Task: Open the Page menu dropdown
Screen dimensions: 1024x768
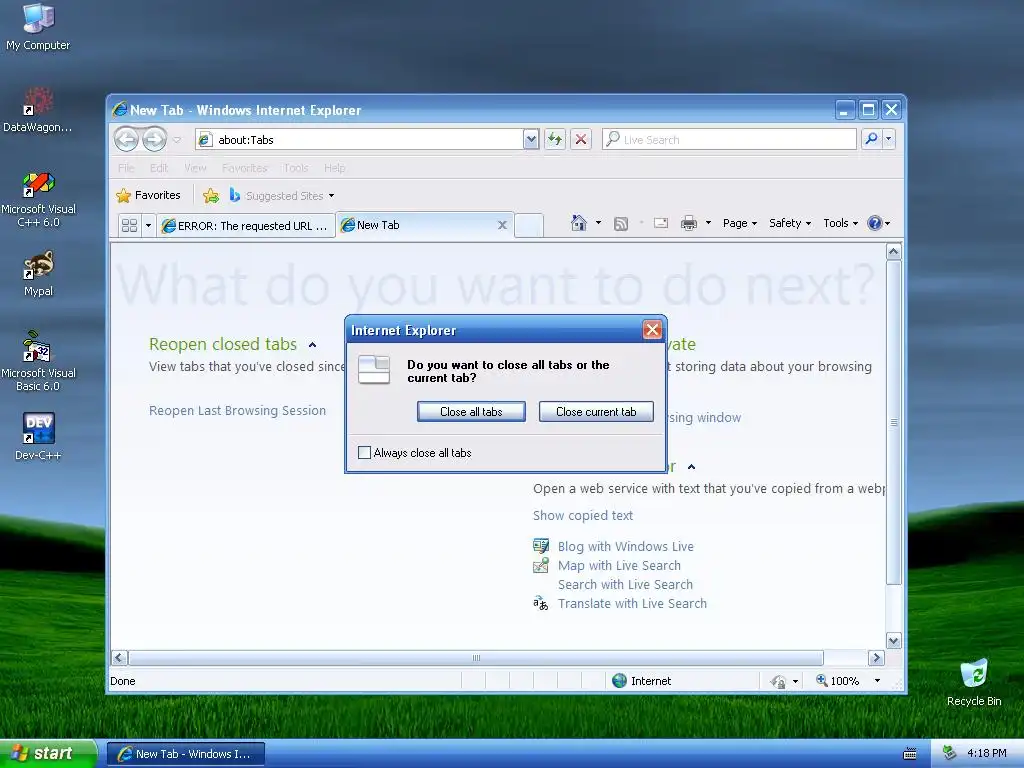Action: tap(740, 223)
